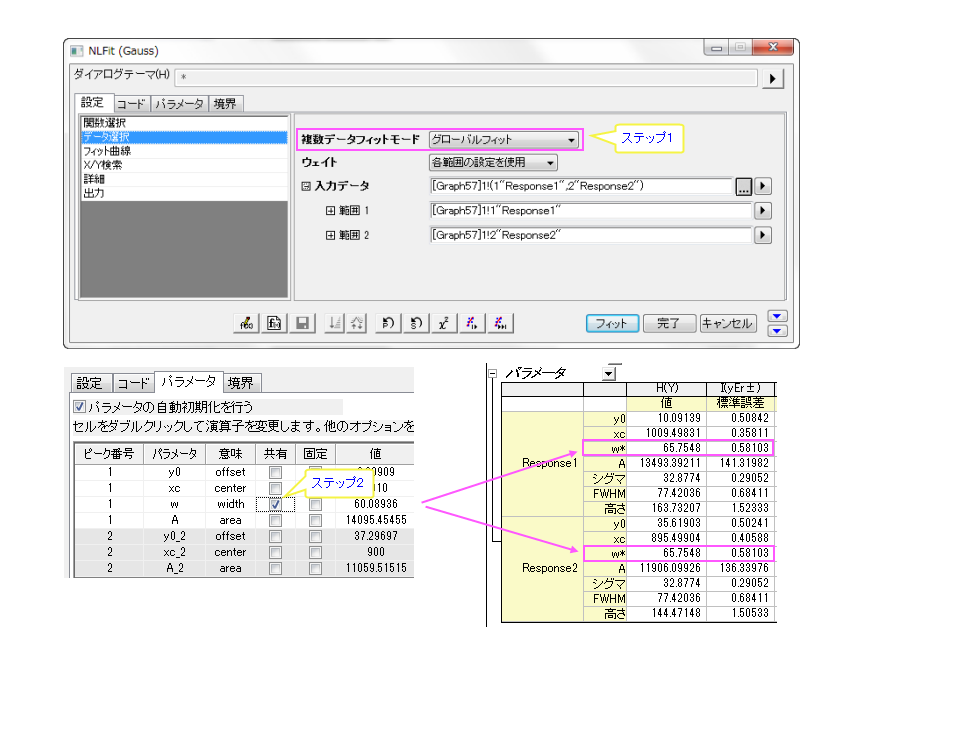Switch to パラメータ tab in NLFit dialog
This screenshot has height=750, width=976.
(x=179, y=104)
